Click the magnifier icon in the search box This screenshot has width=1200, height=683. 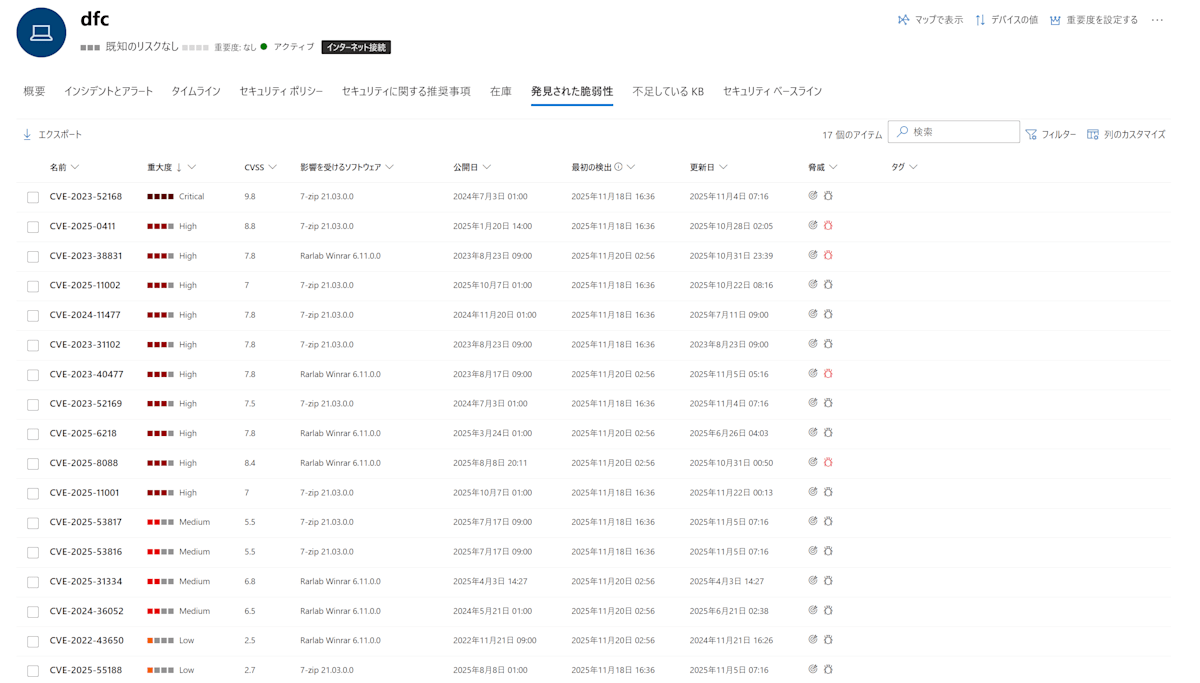click(x=902, y=132)
